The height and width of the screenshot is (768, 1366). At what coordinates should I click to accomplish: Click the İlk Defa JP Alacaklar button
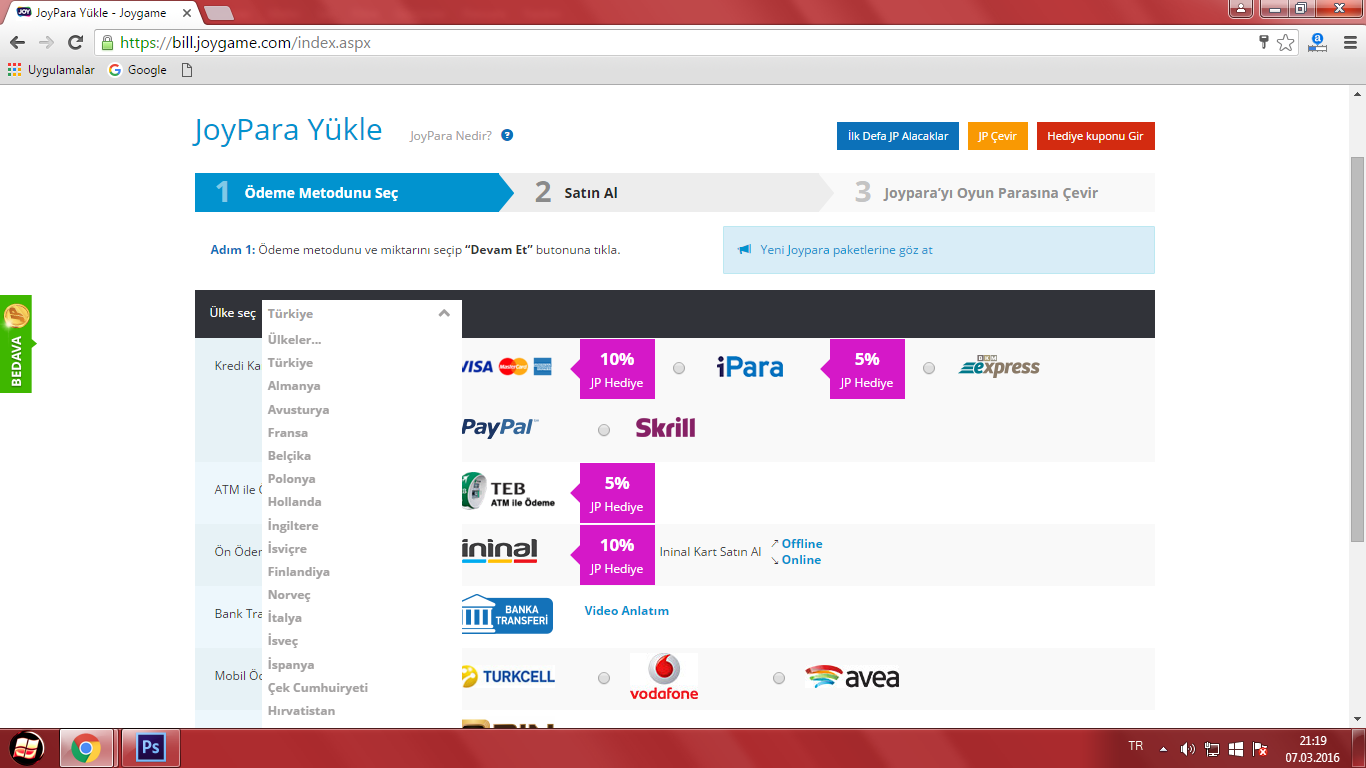[x=898, y=136]
